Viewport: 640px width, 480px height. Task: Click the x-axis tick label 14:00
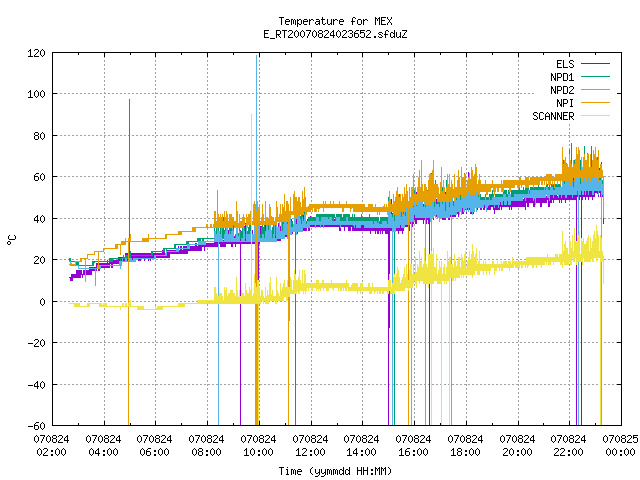coord(361,452)
